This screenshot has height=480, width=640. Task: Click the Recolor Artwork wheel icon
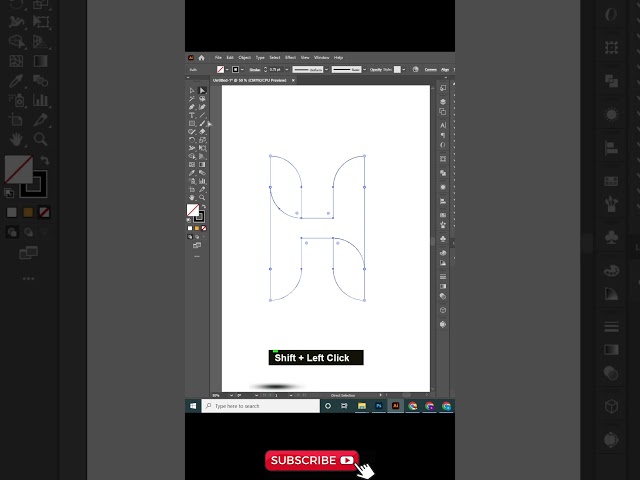point(416,69)
